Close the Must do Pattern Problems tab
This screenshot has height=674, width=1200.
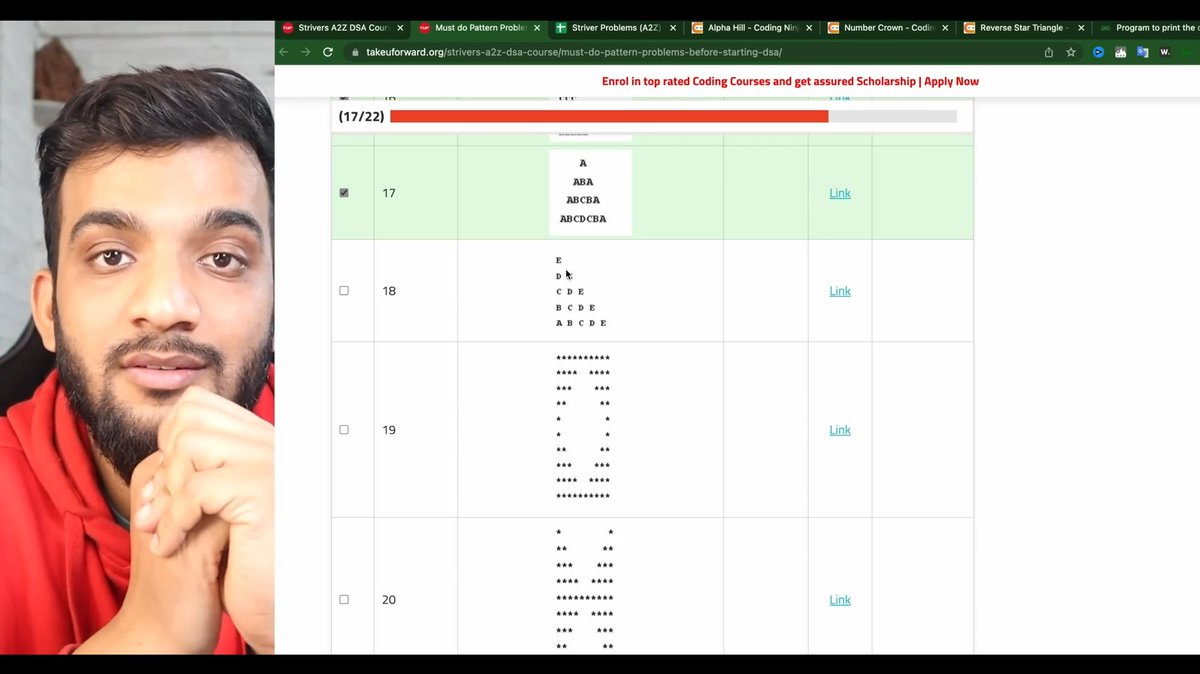[537, 28]
